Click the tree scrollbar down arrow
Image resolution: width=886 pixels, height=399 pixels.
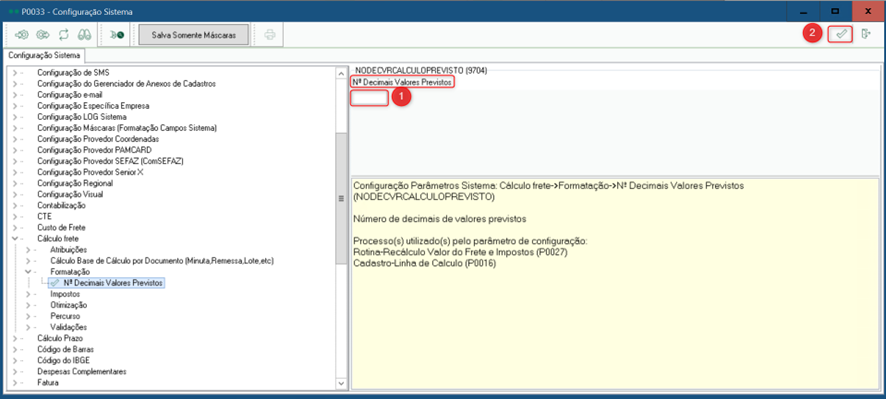coord(341,383)
